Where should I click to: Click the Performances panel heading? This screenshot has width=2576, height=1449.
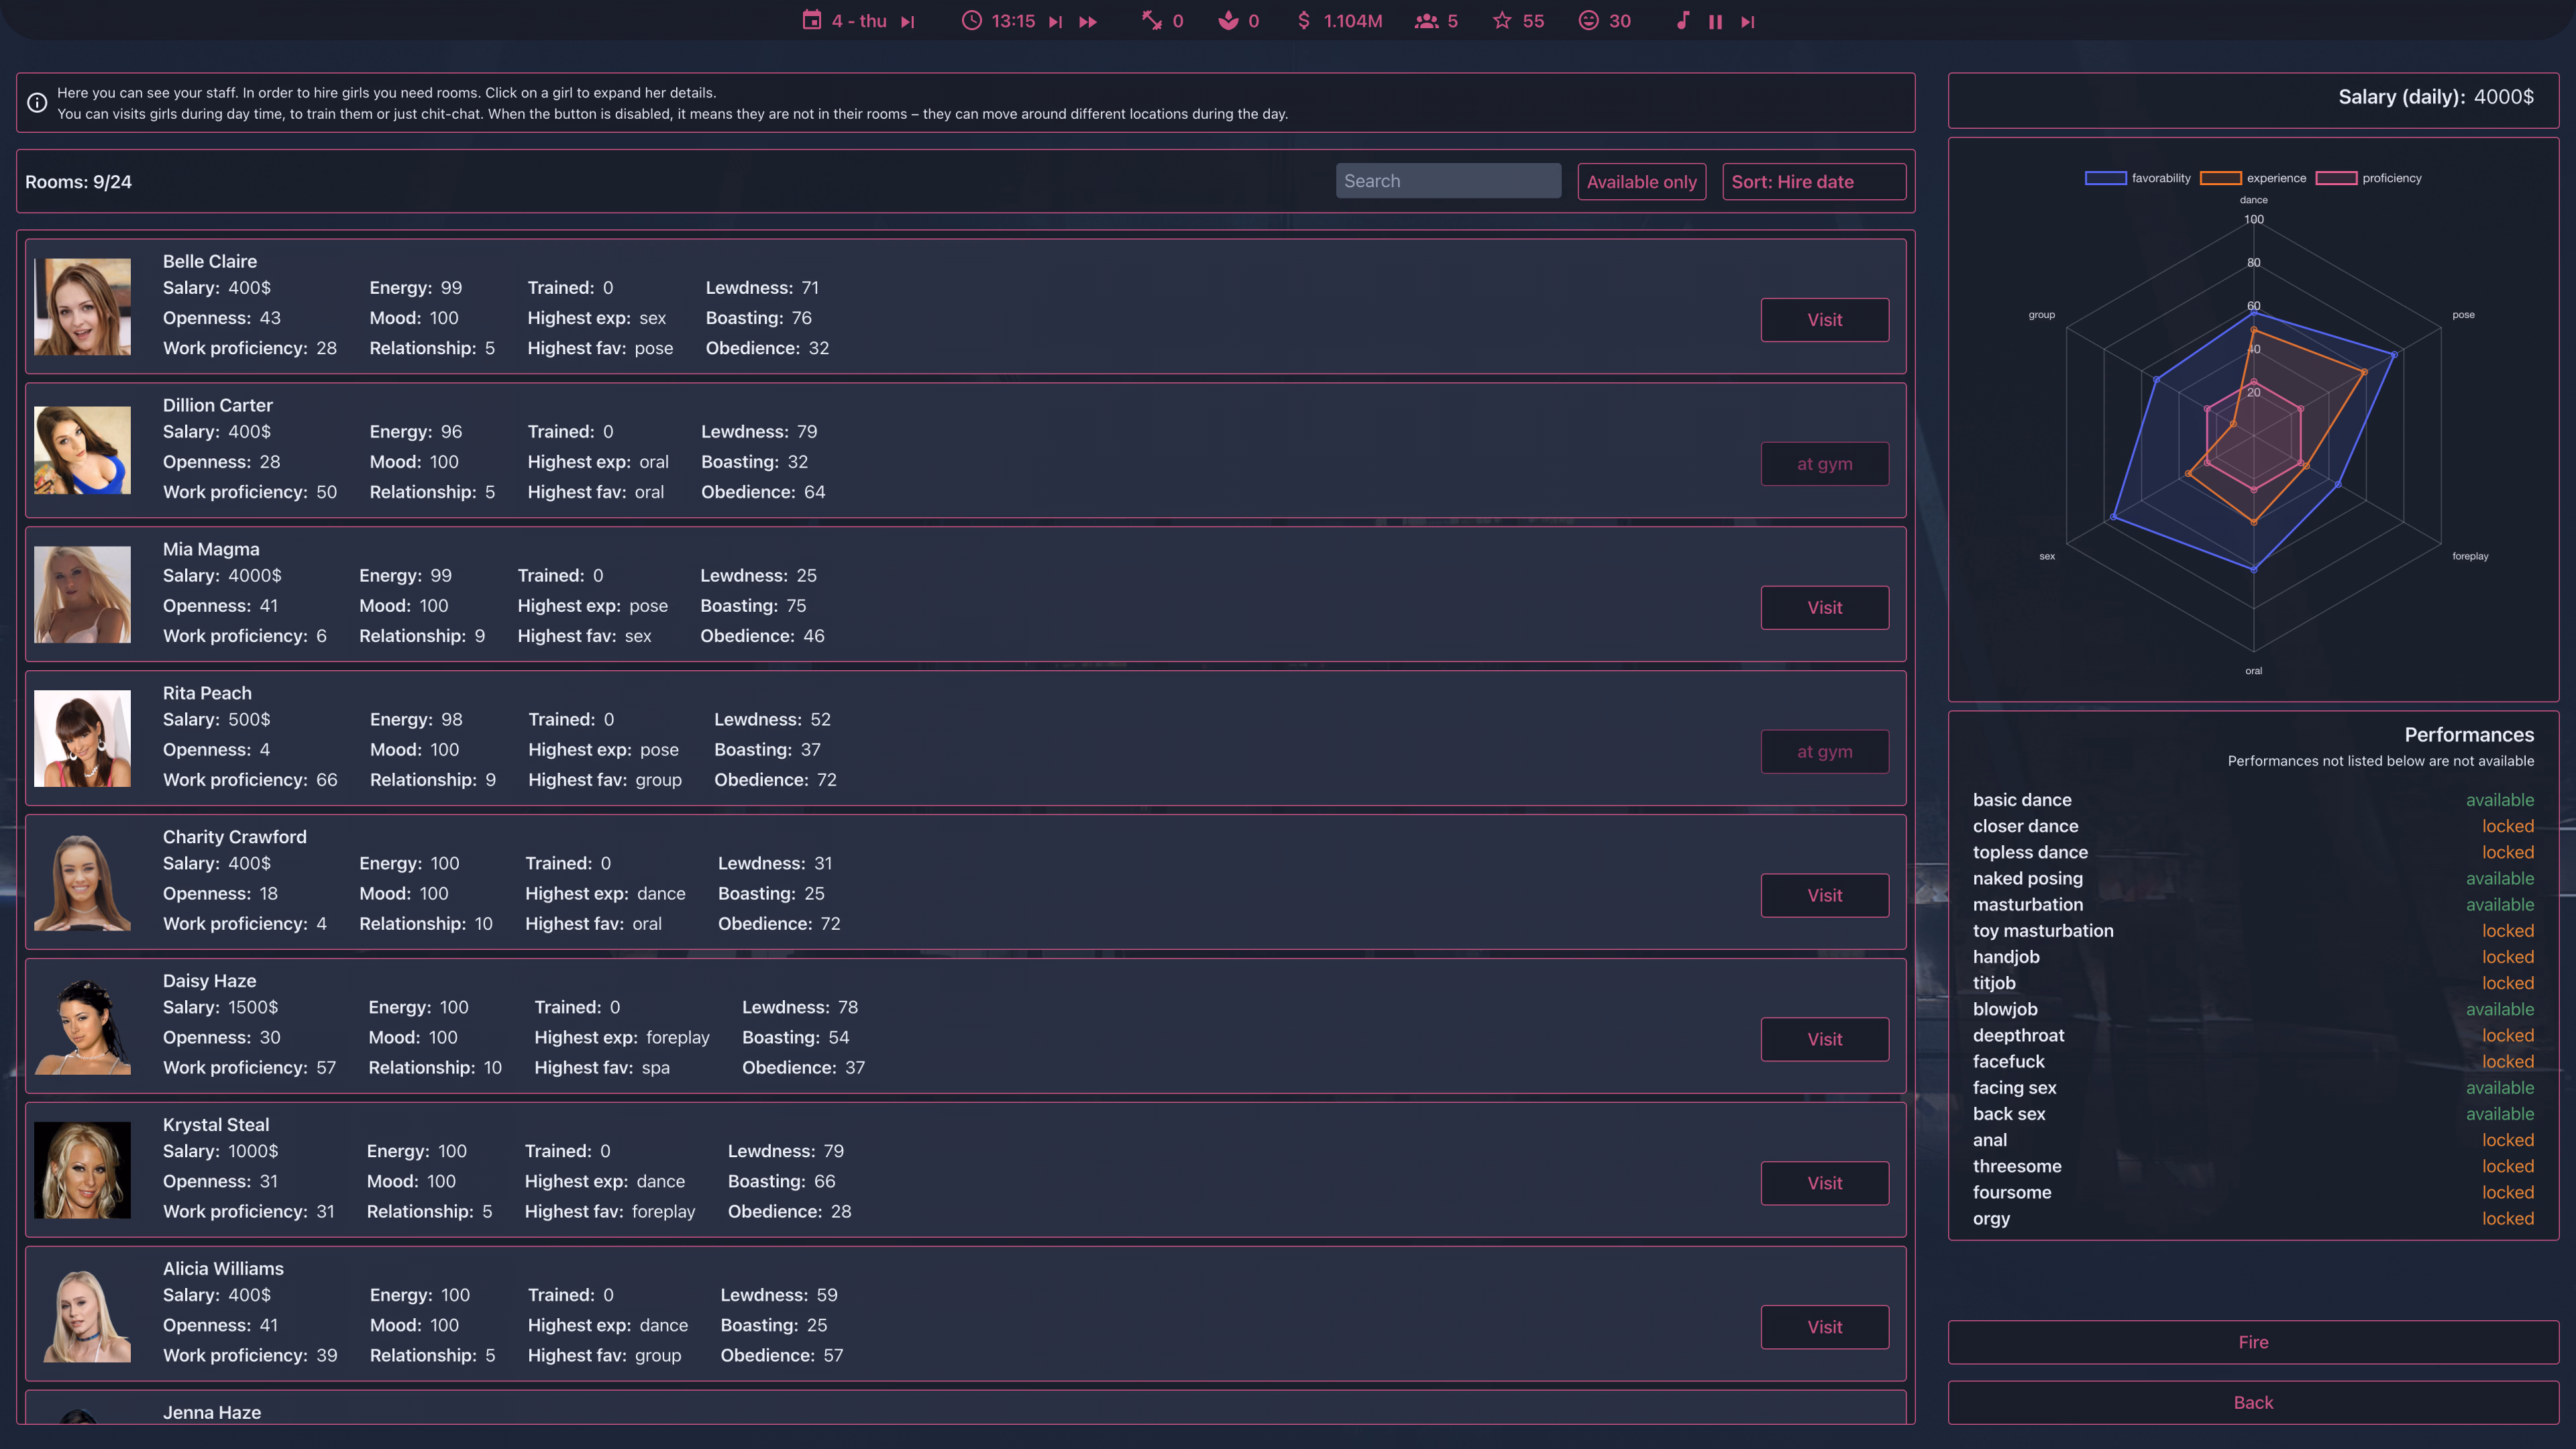pos(2469,735)
